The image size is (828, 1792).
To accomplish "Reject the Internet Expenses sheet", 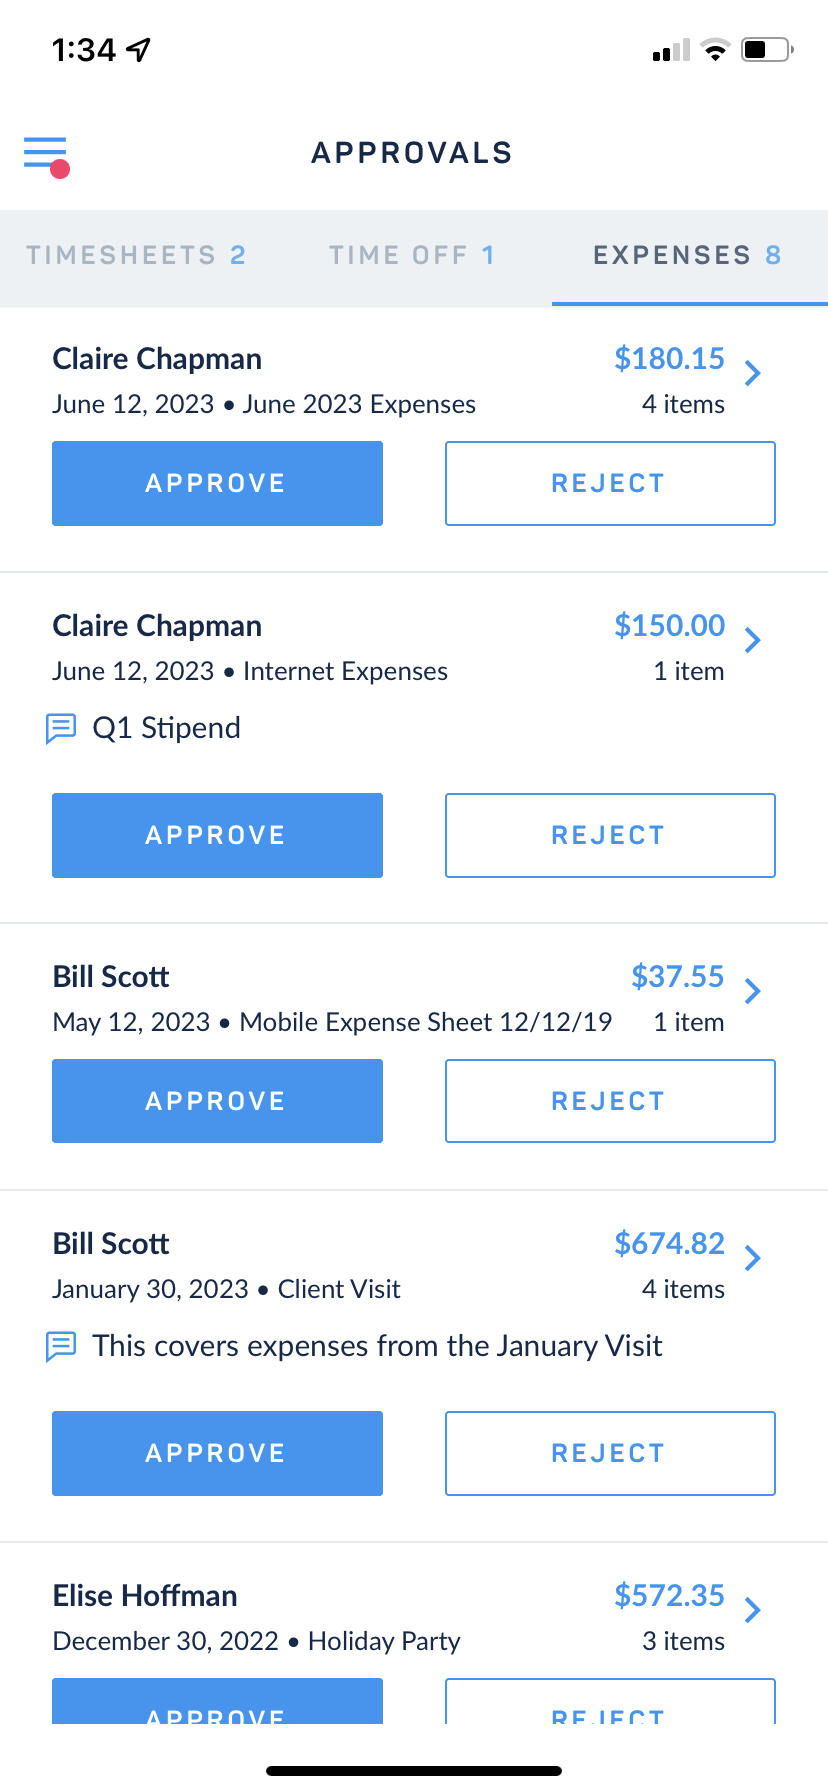I will (610, 836).
